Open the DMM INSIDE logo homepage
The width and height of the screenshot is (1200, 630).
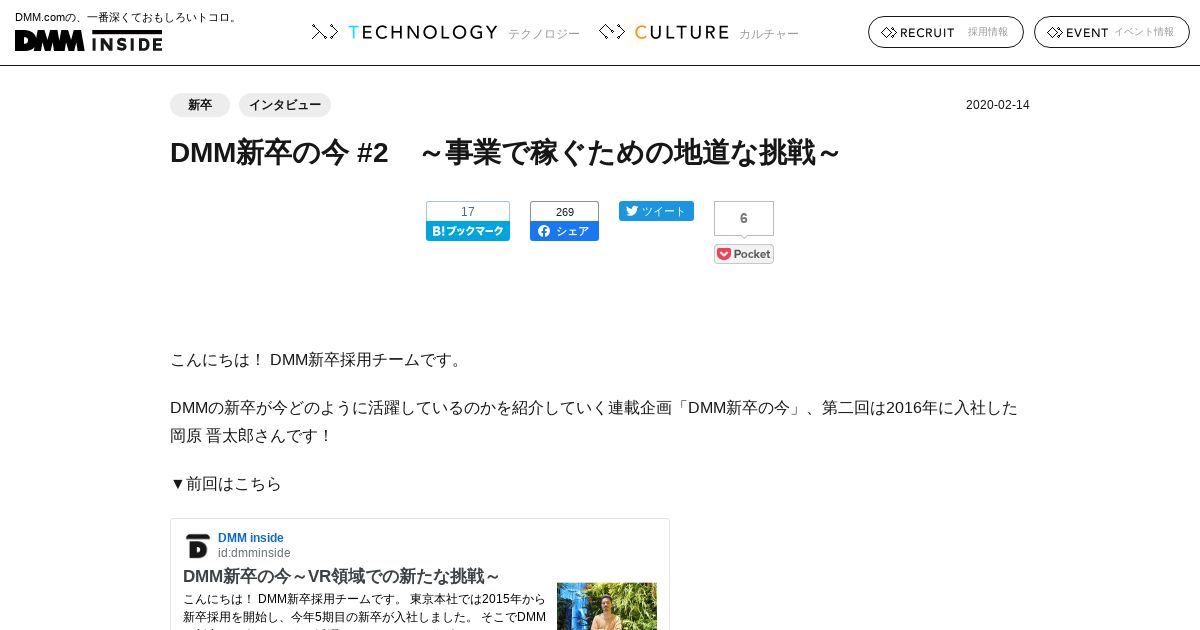click(x=88, y=41)
